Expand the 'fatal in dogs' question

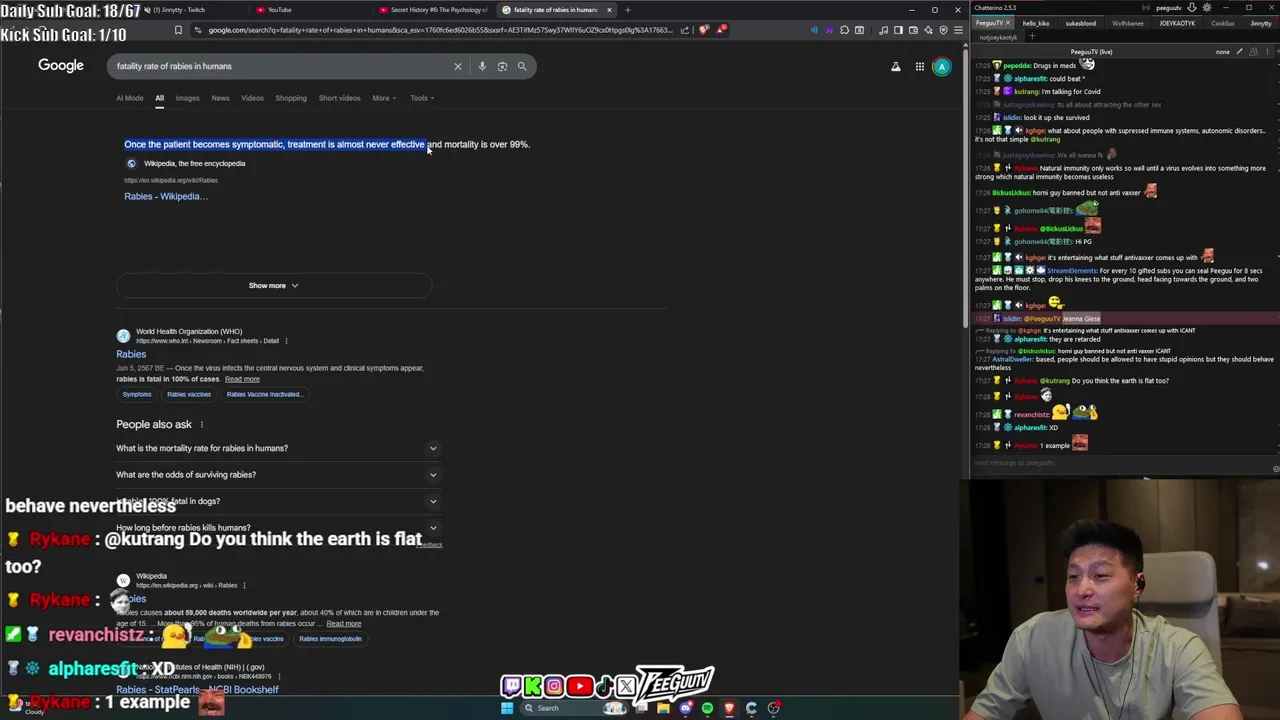coord(278,501)
